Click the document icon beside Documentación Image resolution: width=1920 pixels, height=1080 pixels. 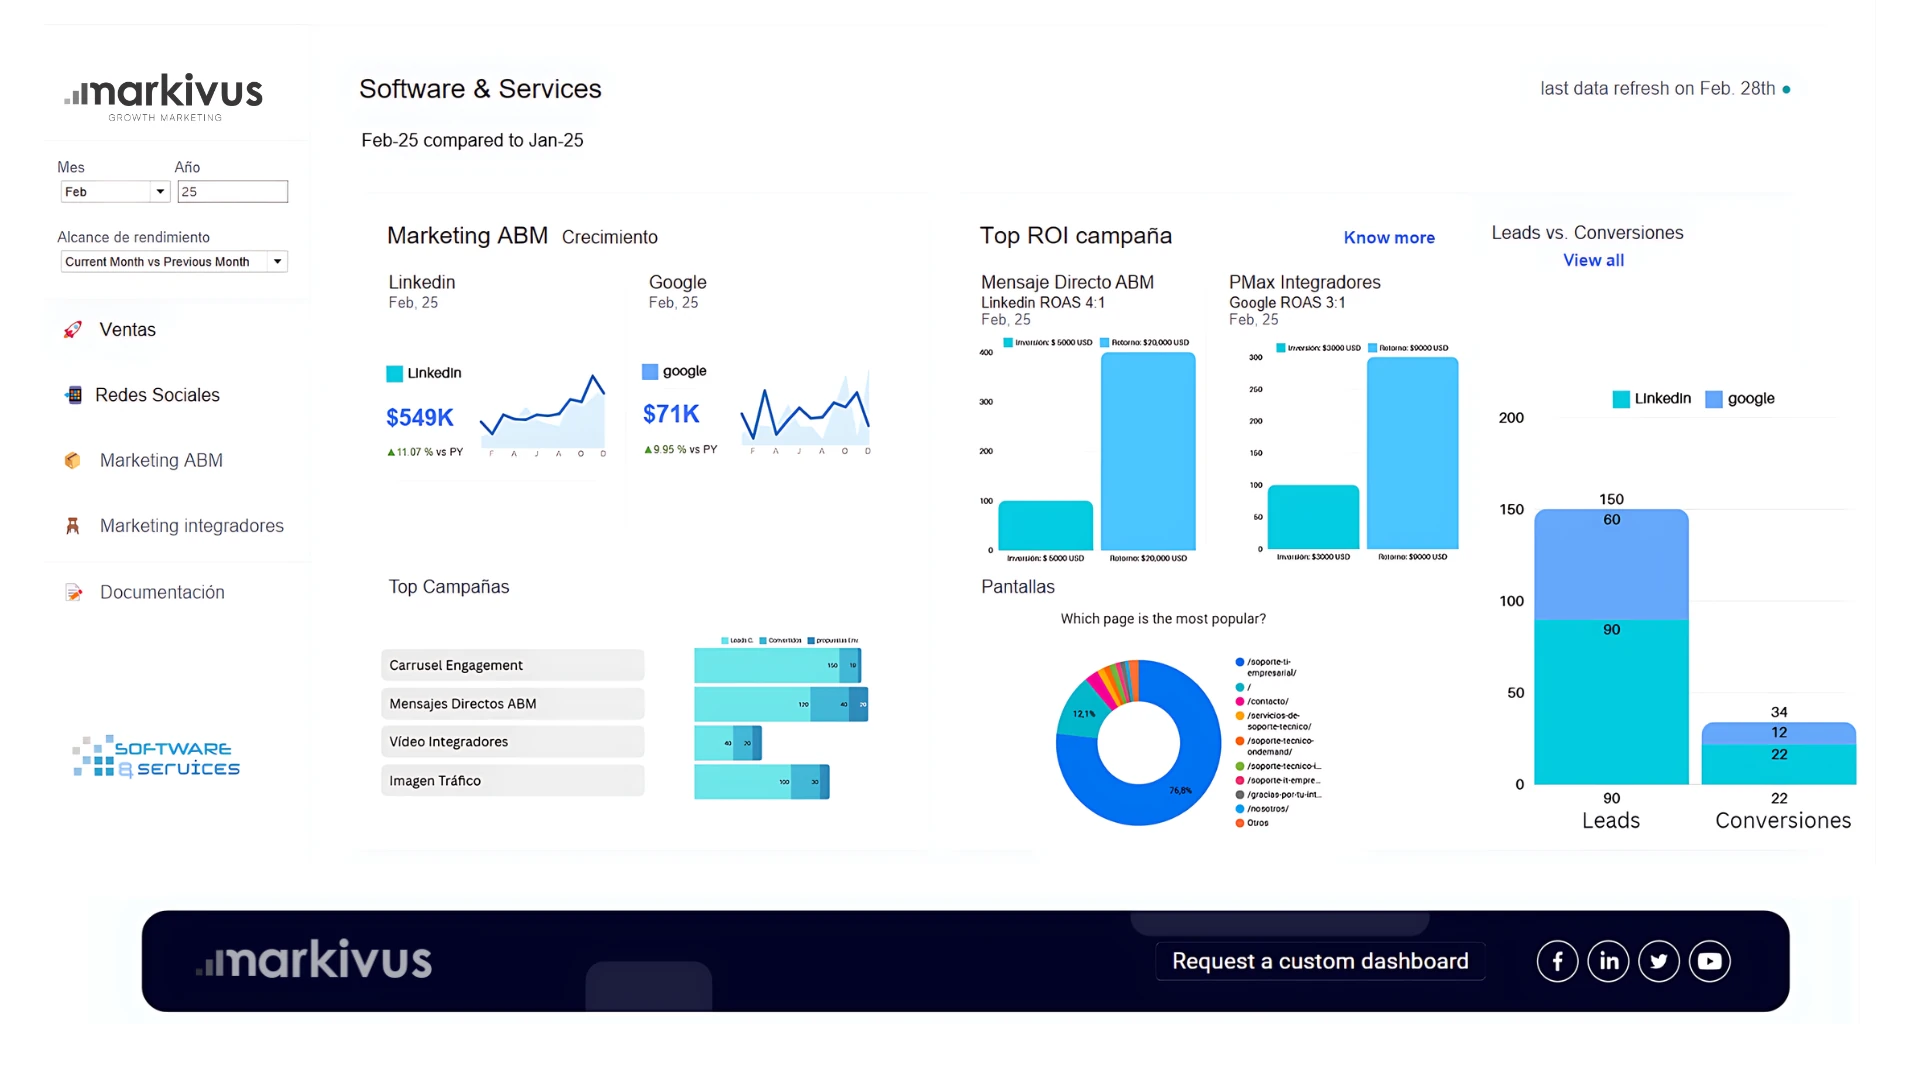73,592
